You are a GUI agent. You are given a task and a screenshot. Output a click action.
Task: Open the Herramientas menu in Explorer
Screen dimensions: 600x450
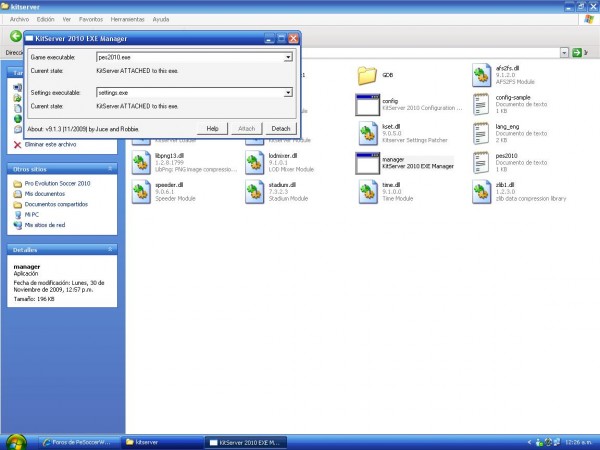[127, 19]
